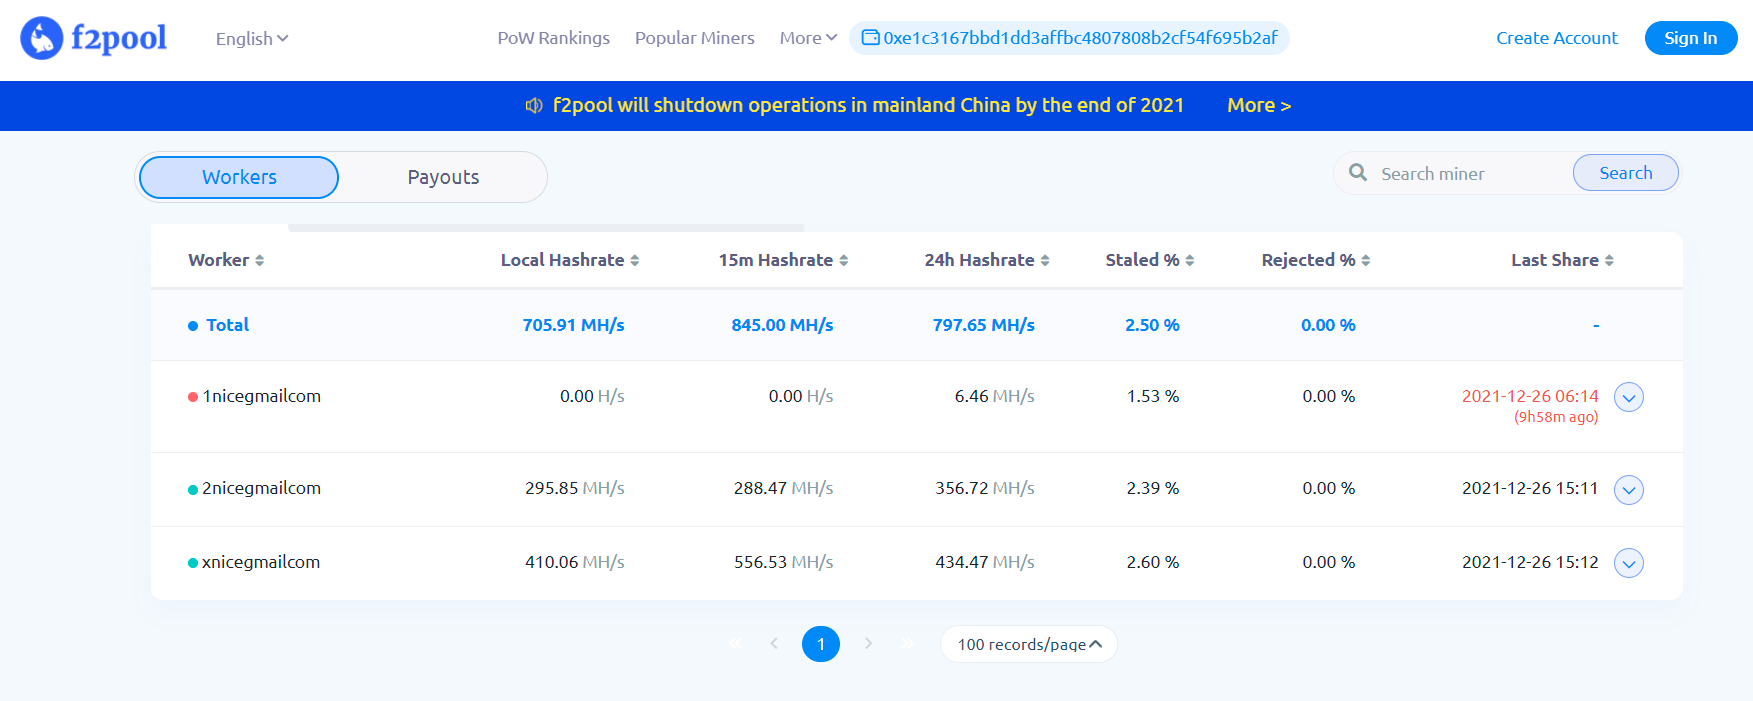Click the f2pool fish logo
This screenshot has height=701, width=1753.
pos(42,38)
